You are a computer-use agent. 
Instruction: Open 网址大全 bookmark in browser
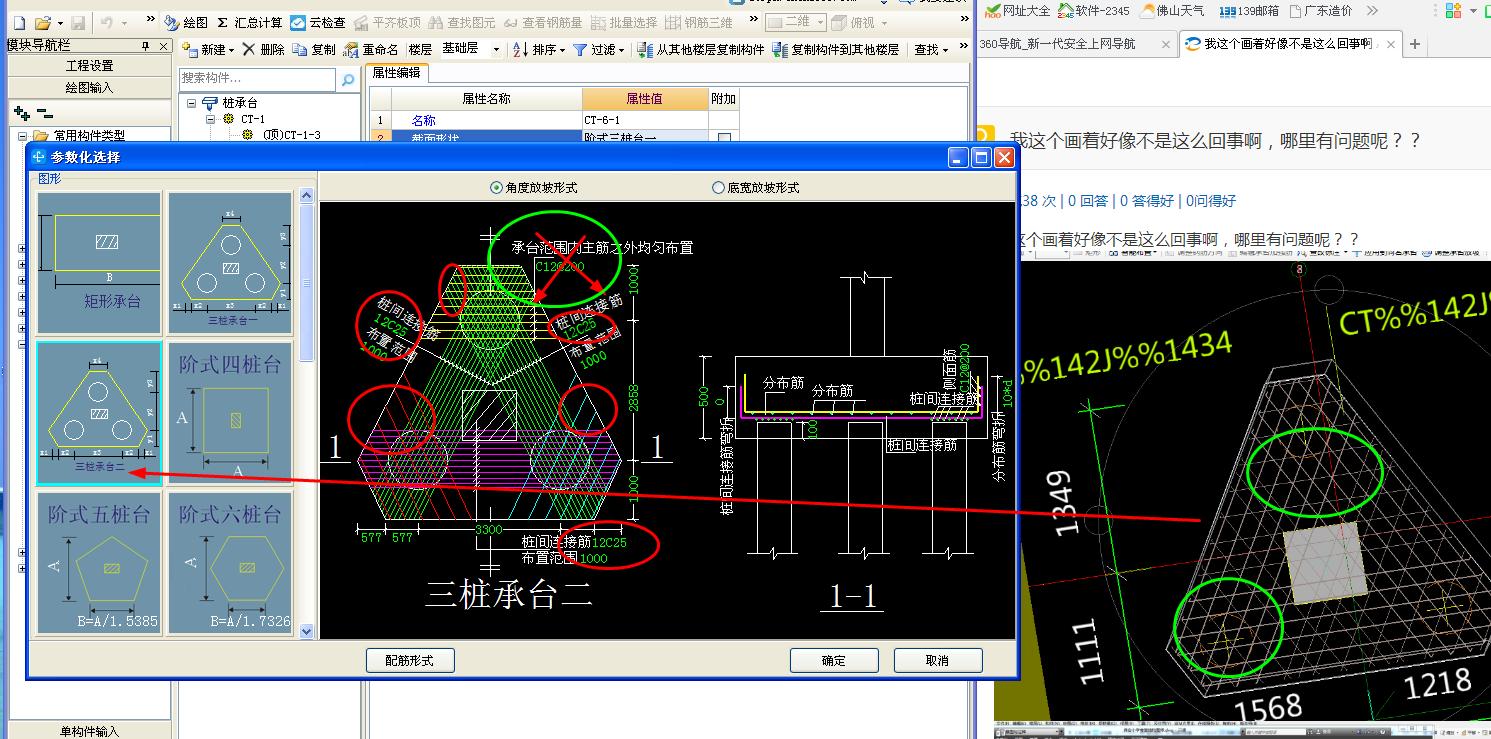pos(1018,11)
